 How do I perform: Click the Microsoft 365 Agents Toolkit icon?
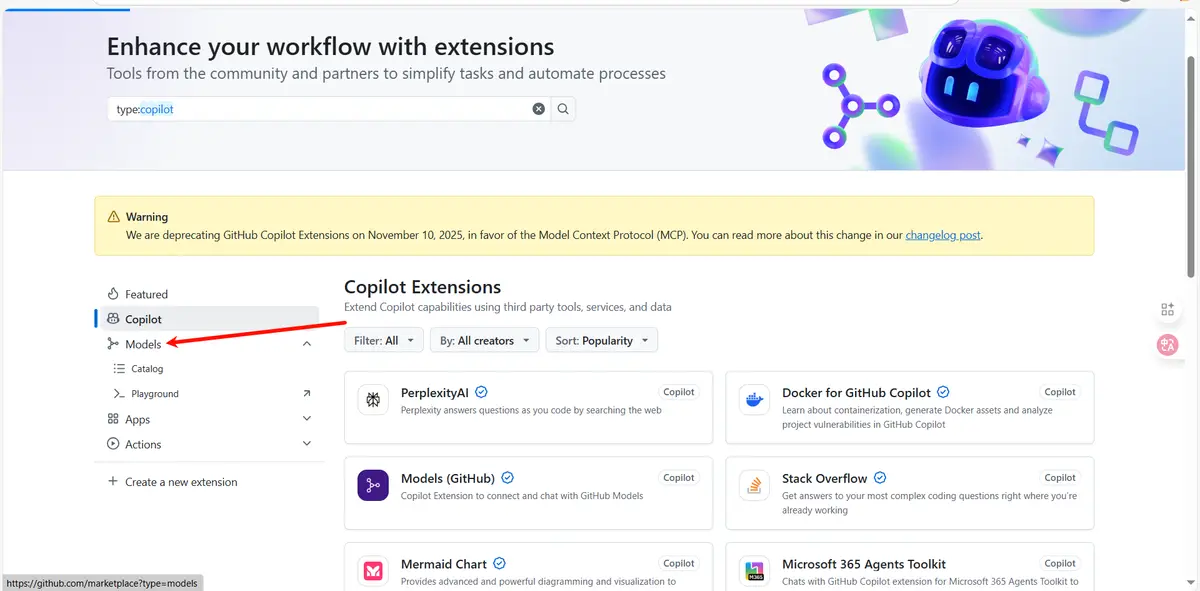point(754,571)
